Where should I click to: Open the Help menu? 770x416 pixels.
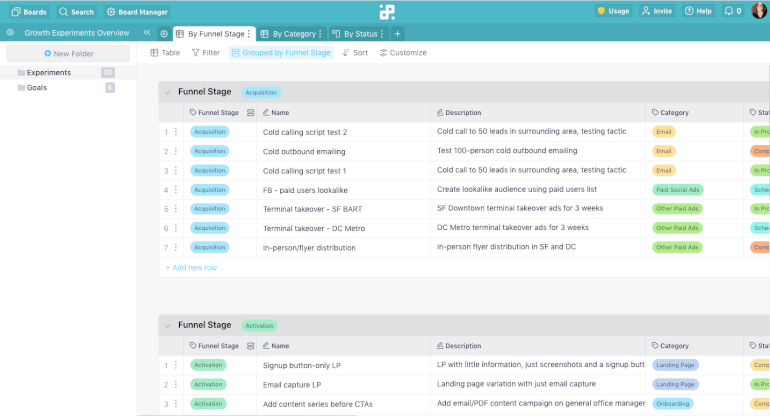pos(698,11)
